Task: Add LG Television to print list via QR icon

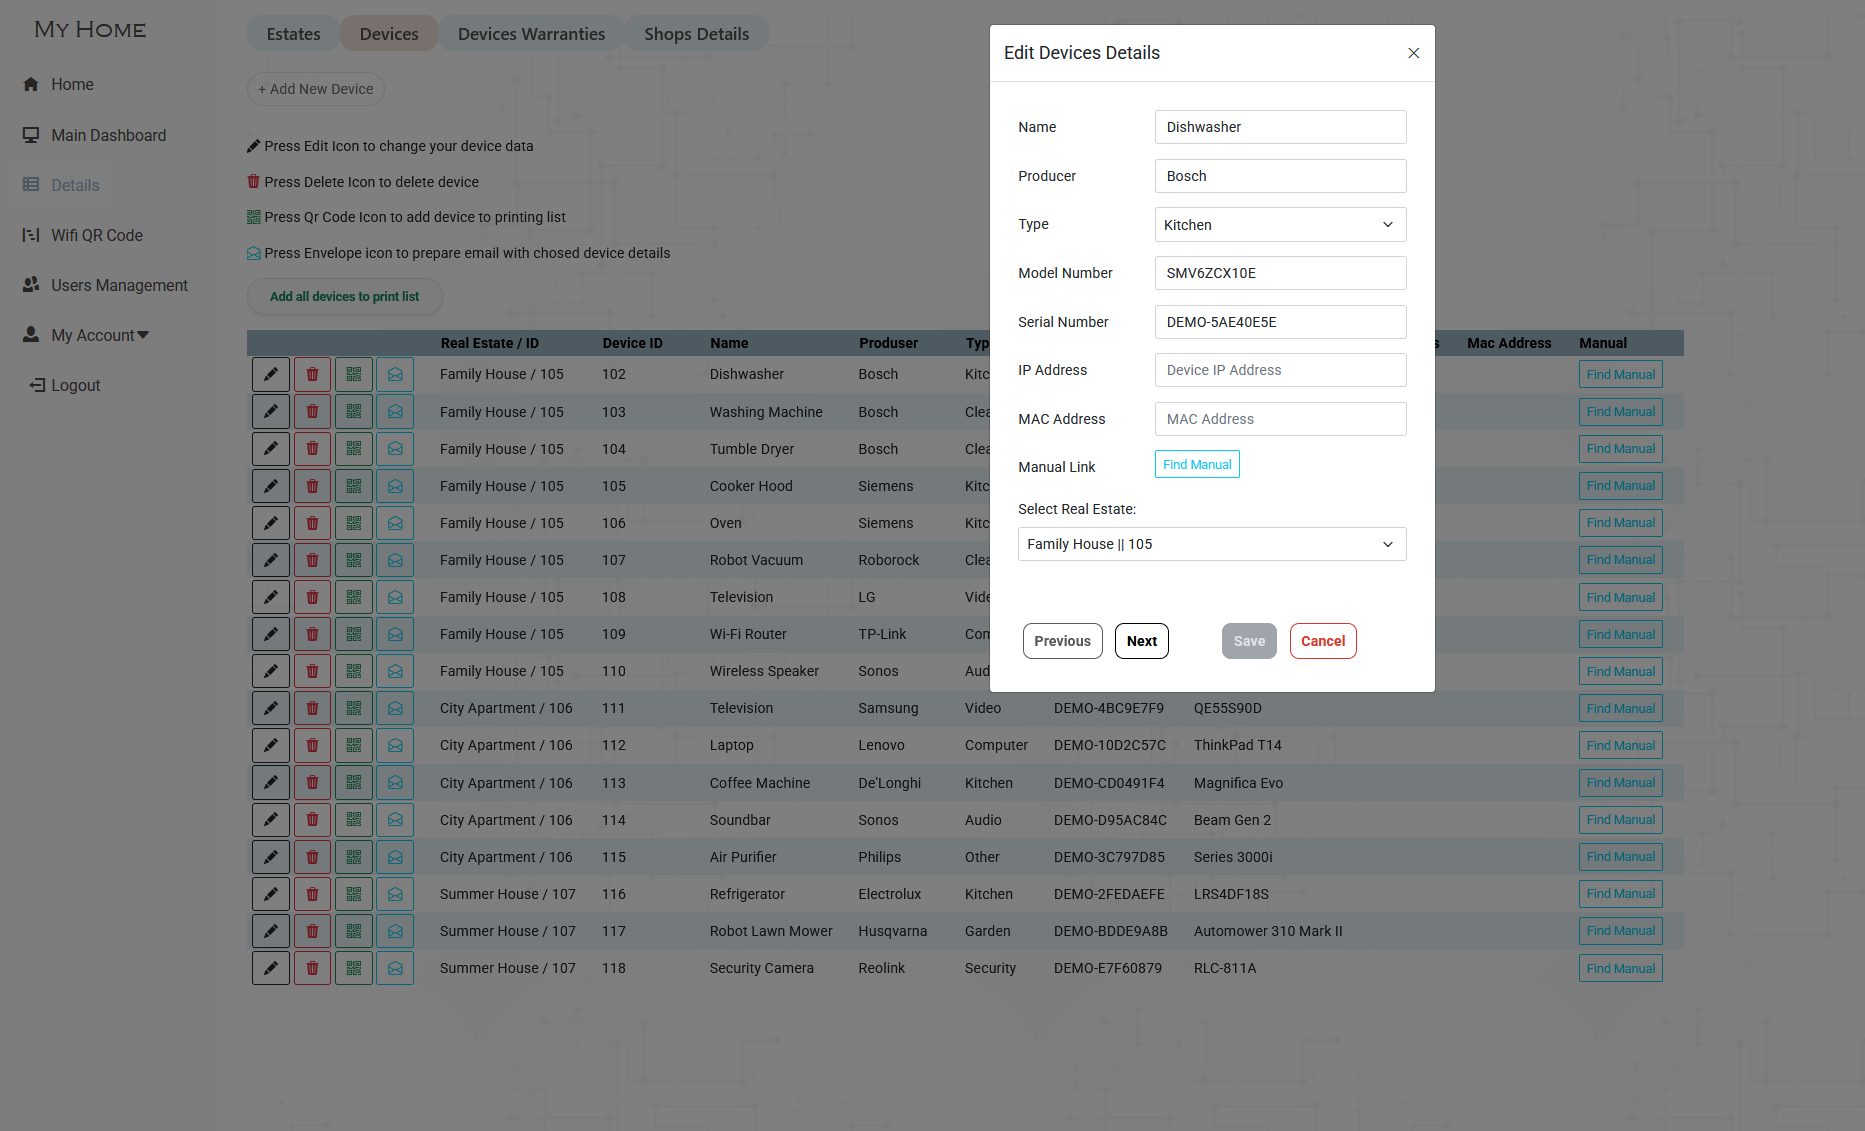Action: coord(354,597)
